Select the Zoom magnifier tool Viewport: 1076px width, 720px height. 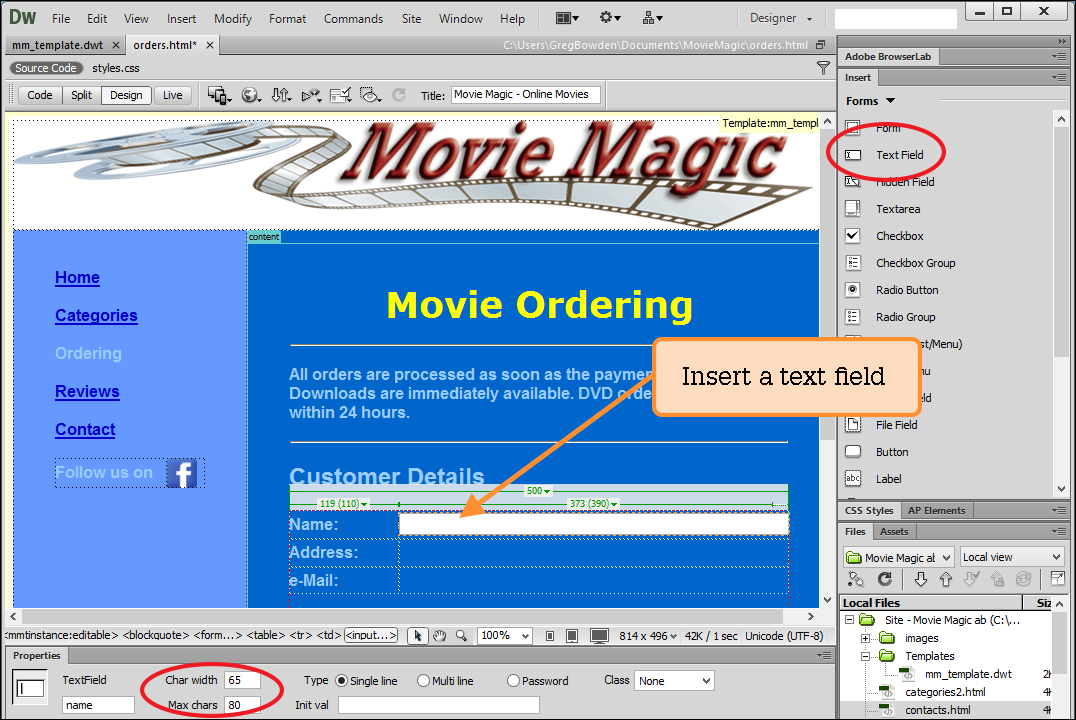tap(461, 636)
